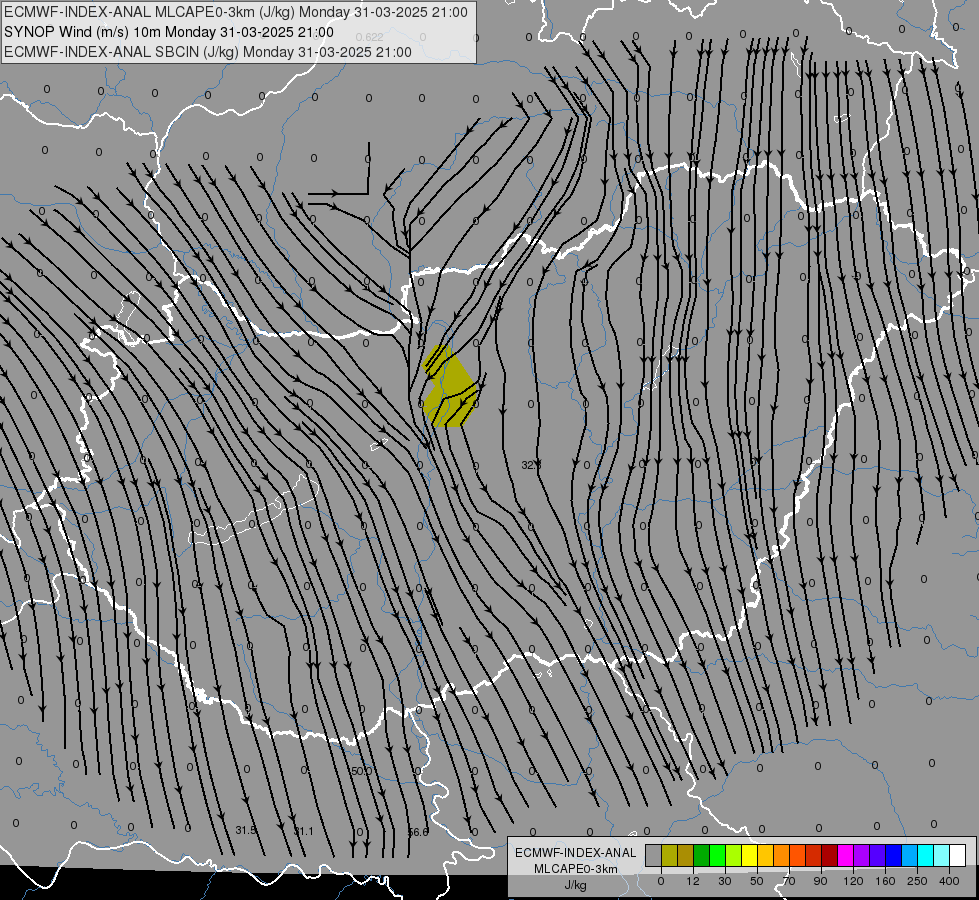Image resolution: width=979 pixels, height=900 pixels.
Task: Click the '30' tick label on the legend
Action: (725, 881)
